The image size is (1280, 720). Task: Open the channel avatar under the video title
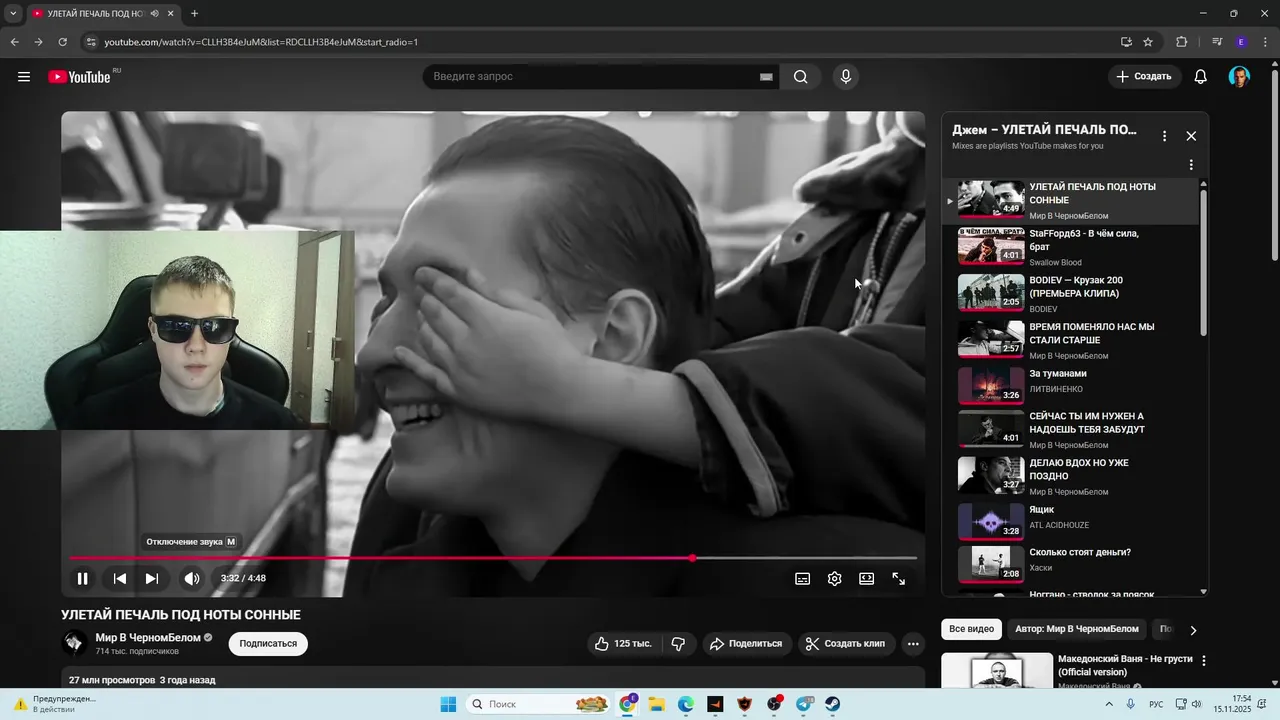pyautogui.click(x=74, y=643)
